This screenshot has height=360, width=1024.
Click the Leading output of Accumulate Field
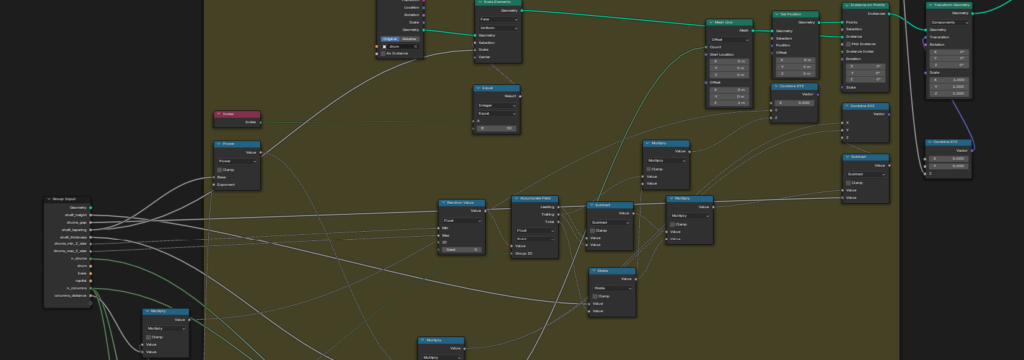(x=558, y=207)
